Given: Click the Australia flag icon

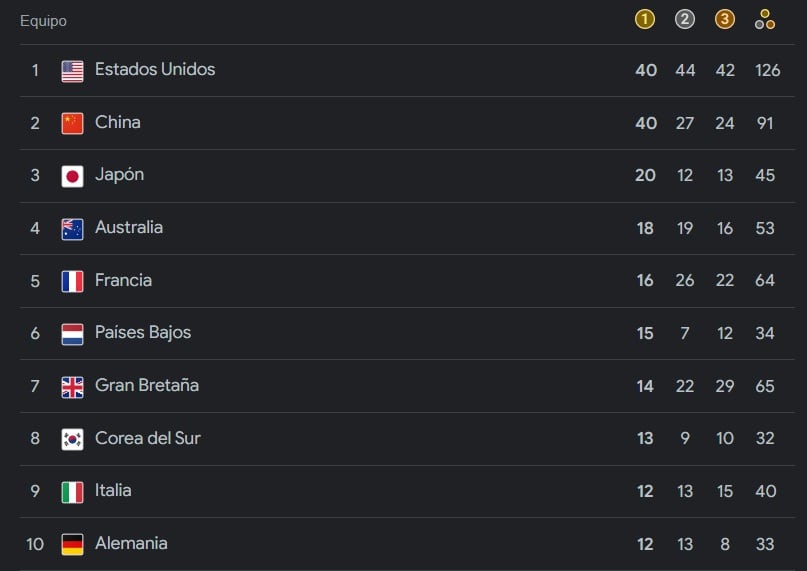Looking at the screenshot, I should click(72, 229).
